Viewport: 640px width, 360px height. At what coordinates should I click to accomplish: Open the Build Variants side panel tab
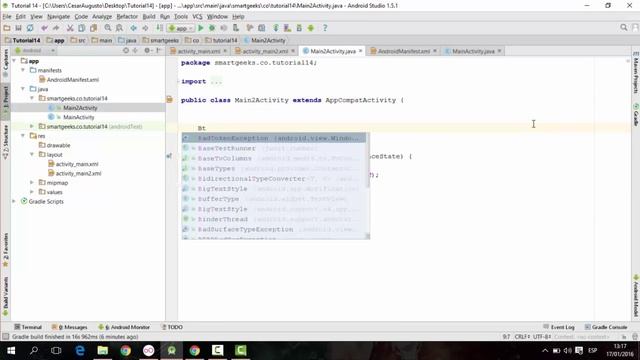click(6, 296)
